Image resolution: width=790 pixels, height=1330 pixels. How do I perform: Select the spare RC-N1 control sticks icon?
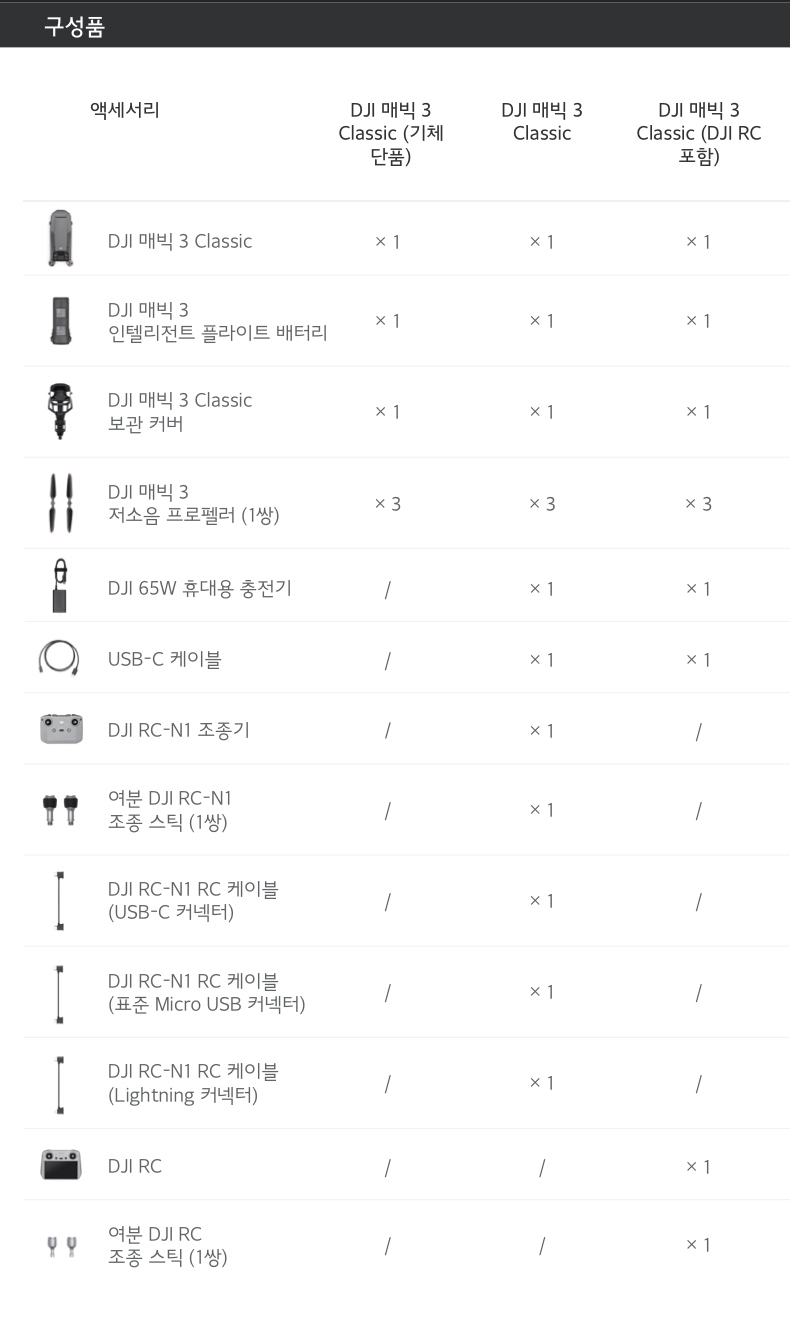(60, 809)
